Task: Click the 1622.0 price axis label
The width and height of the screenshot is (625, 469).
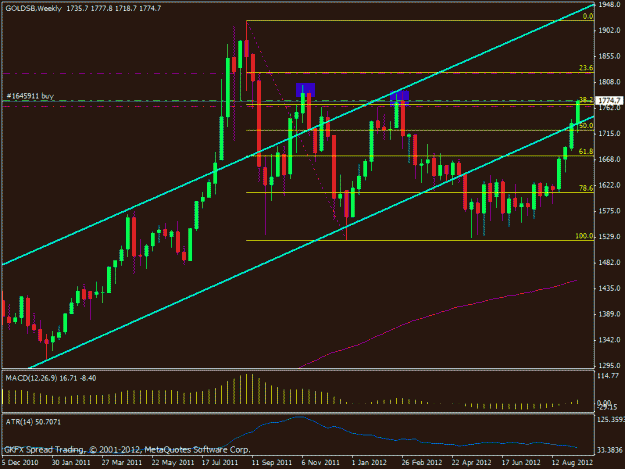Action: [x=610, y=185]
